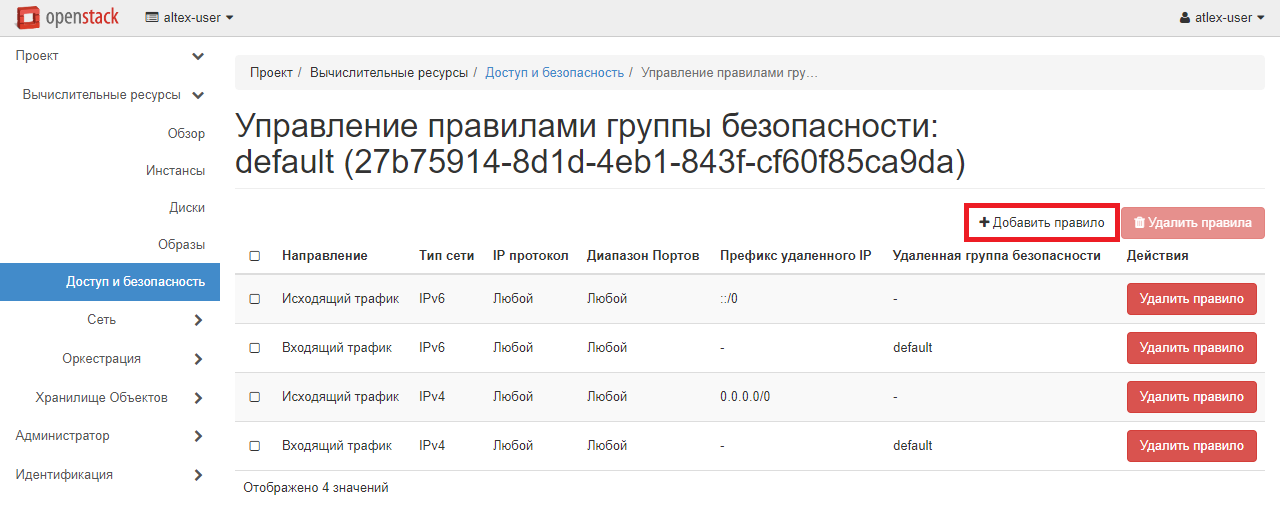The height and width of the screenshot is (527, 1280).
Task: Check the IPv6 Исходящий трафик row checkbox
Action: (255, 299)
